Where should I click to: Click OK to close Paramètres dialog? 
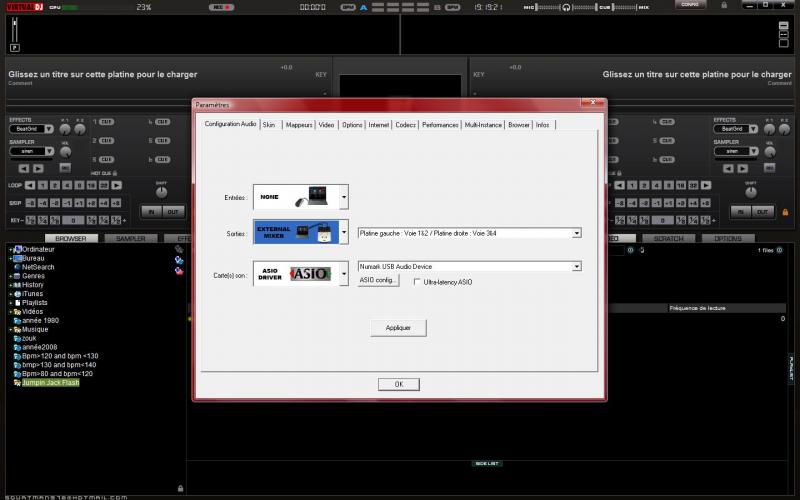point(398,384)
